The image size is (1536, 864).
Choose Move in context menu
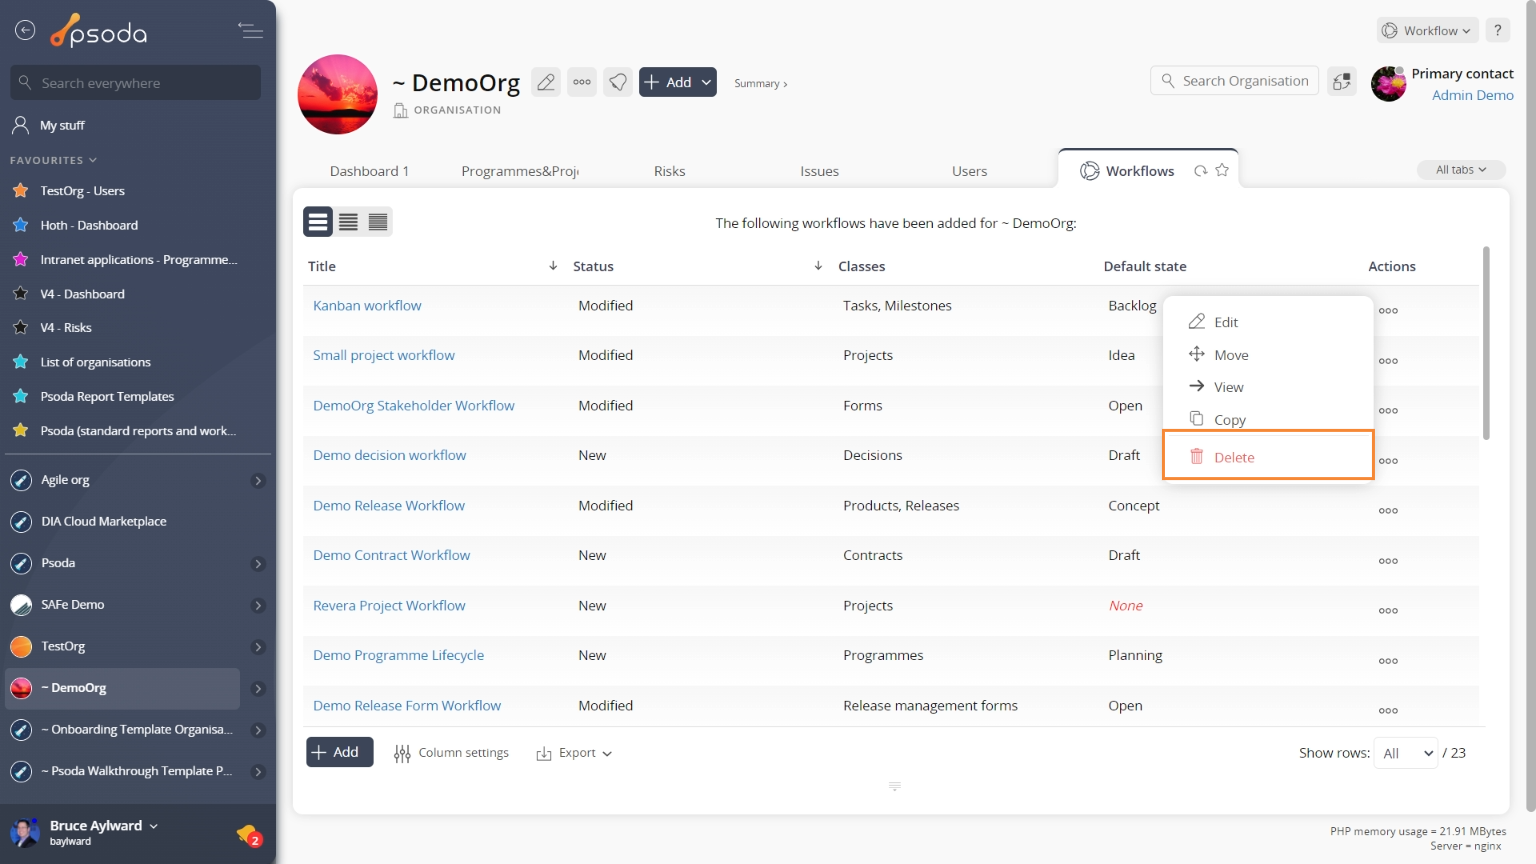point(1268,355)
